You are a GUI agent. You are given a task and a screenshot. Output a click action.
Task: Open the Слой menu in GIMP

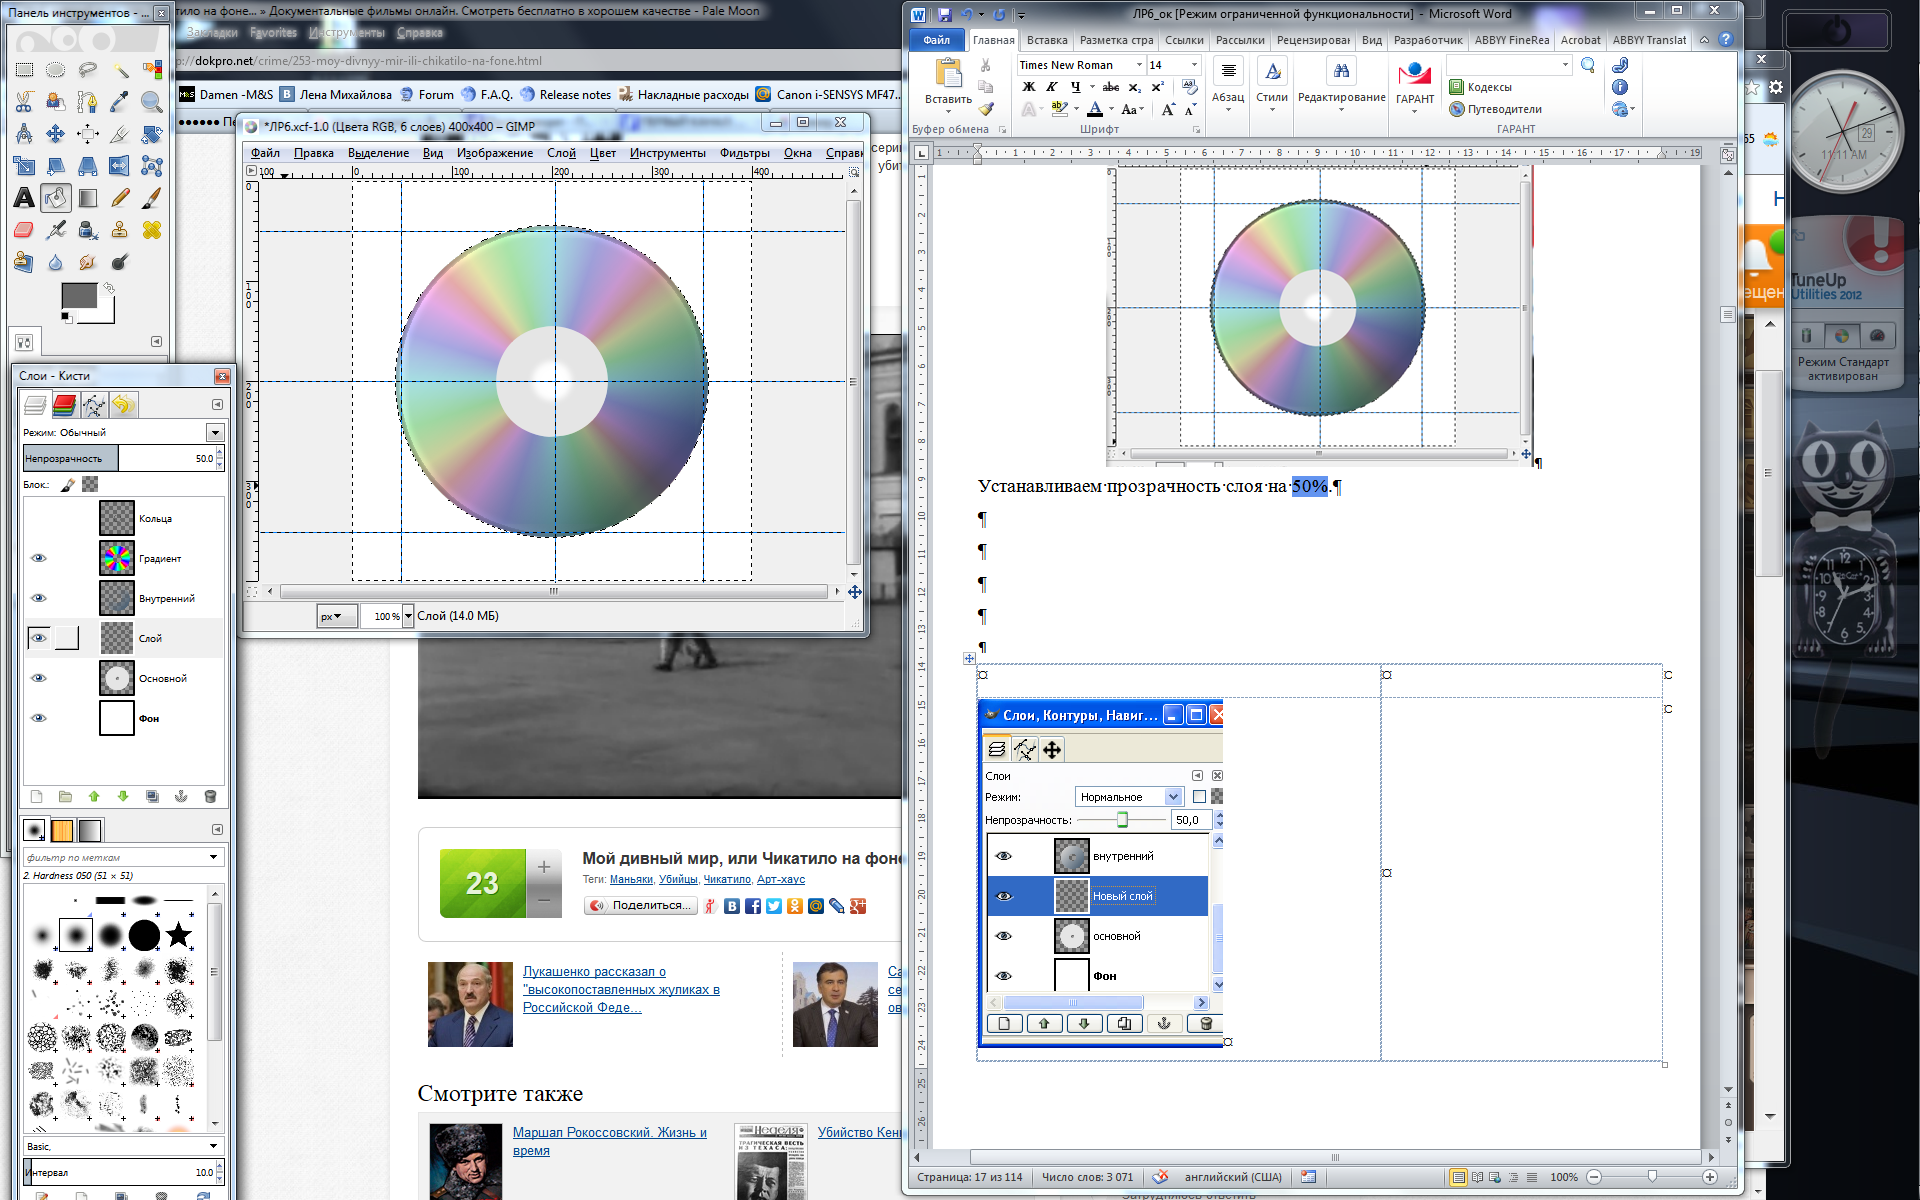(561, 153)
